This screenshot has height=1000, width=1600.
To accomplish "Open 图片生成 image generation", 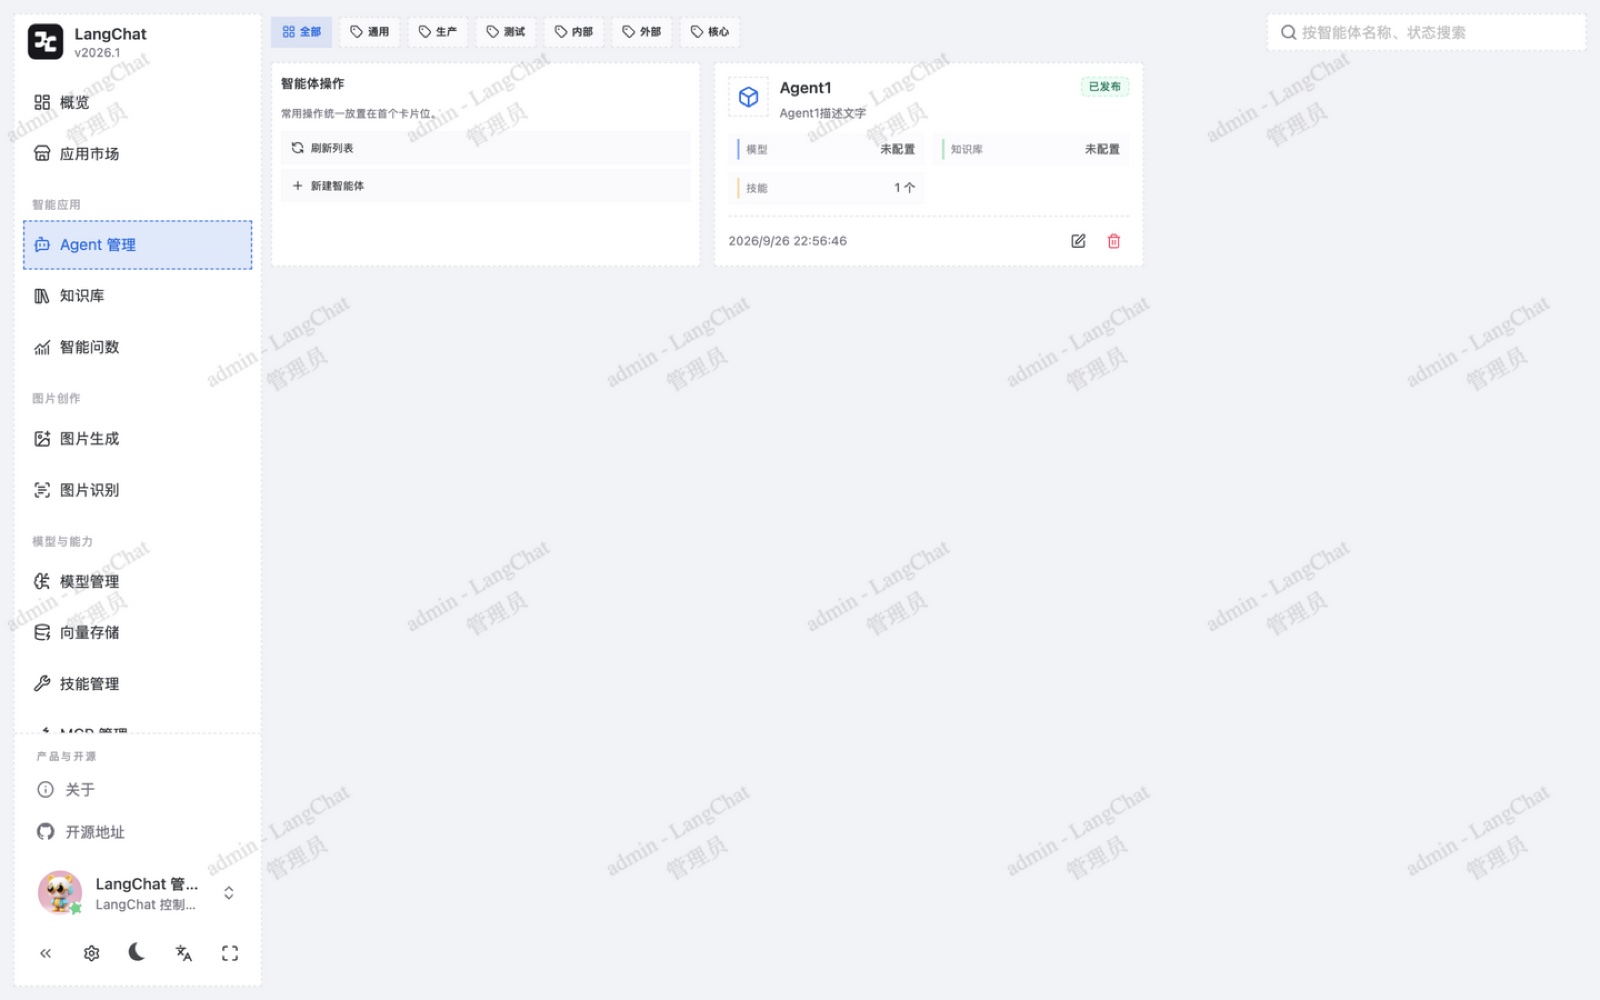I will 138,439.
